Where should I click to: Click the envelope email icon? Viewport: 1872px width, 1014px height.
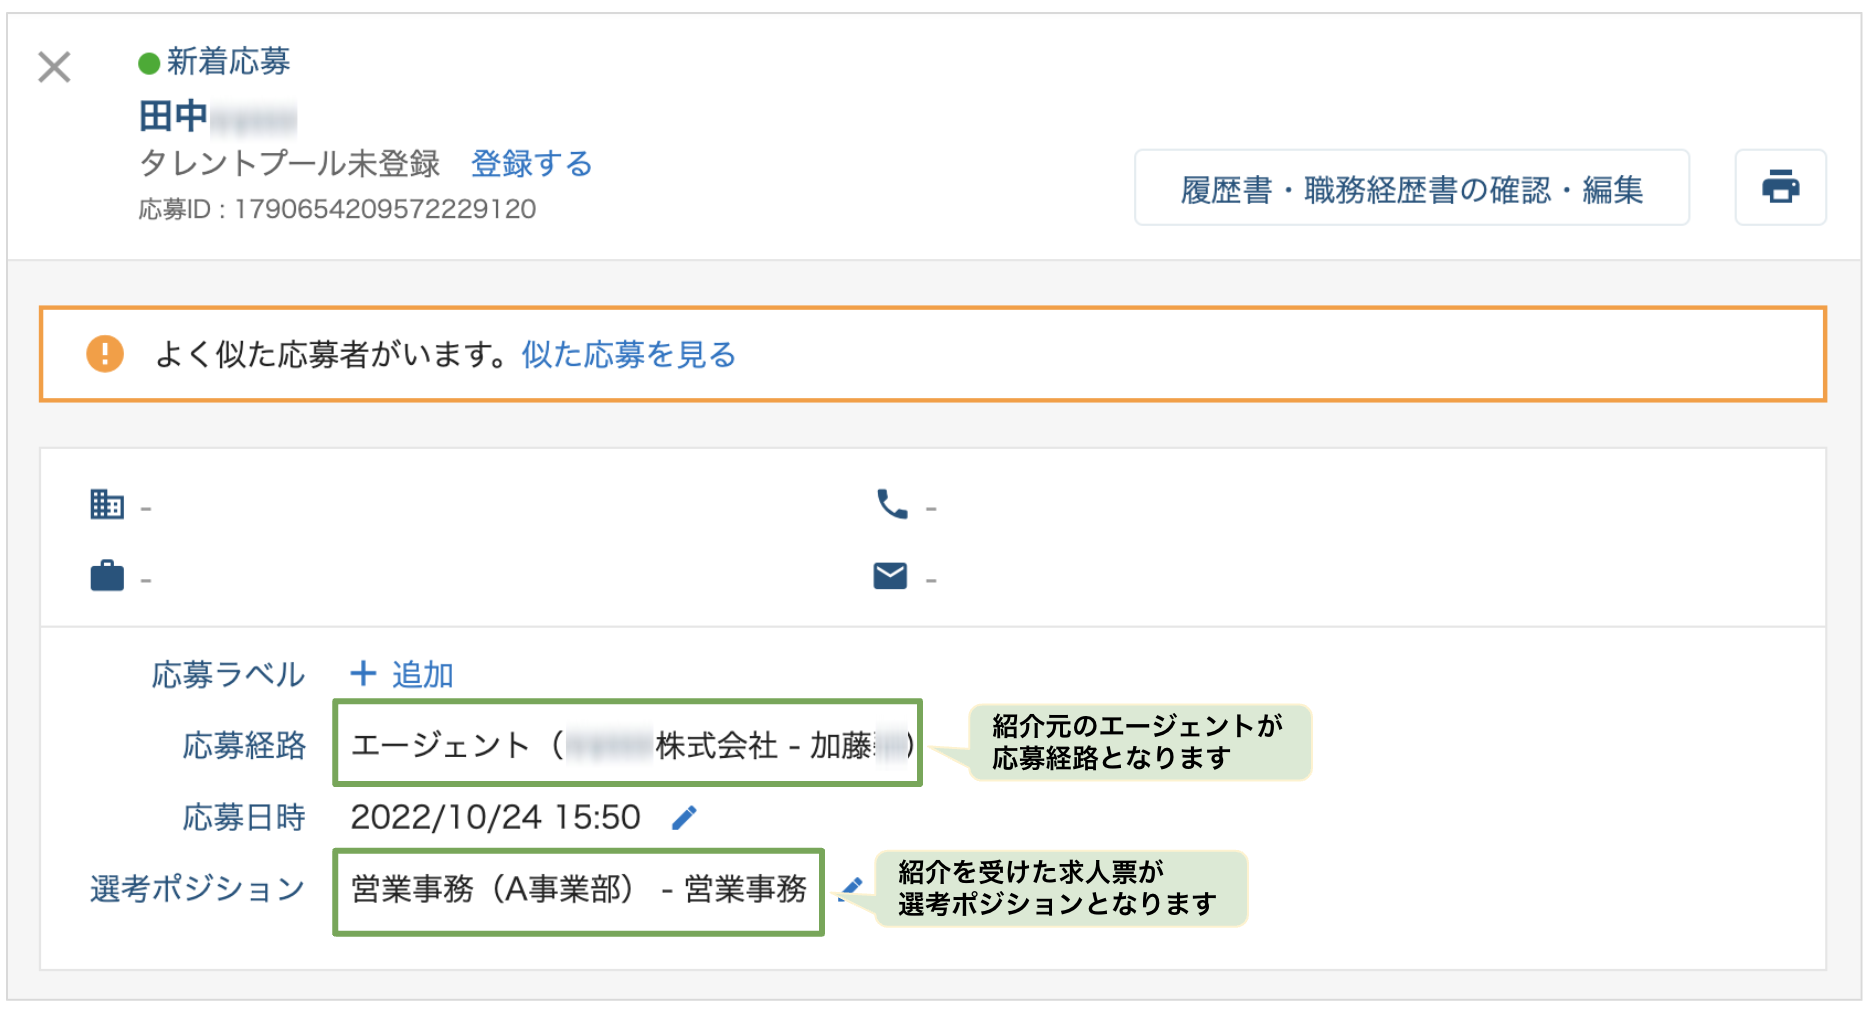coord(890,576)
